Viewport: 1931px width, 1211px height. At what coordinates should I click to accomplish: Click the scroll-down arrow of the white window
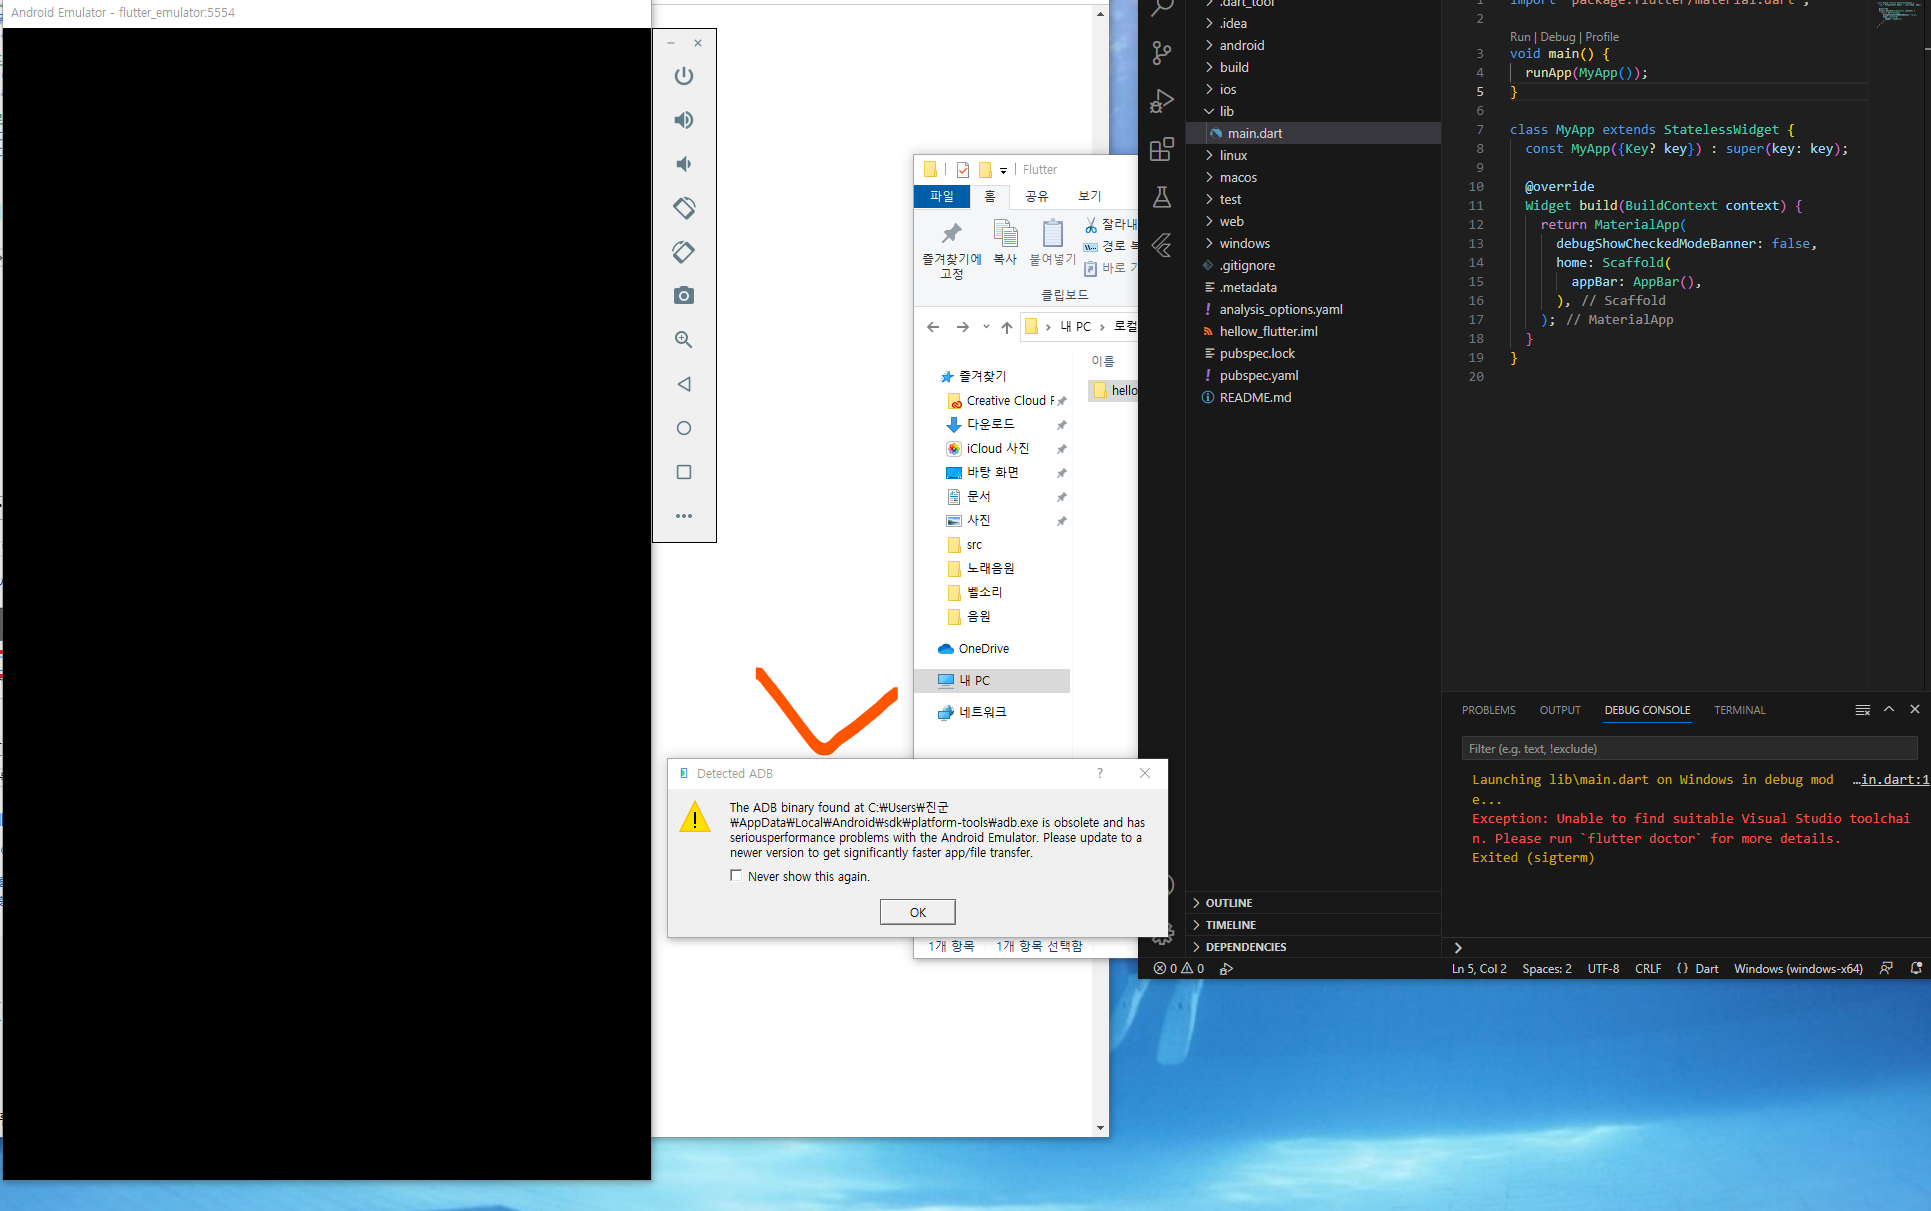point(1100,1128)
